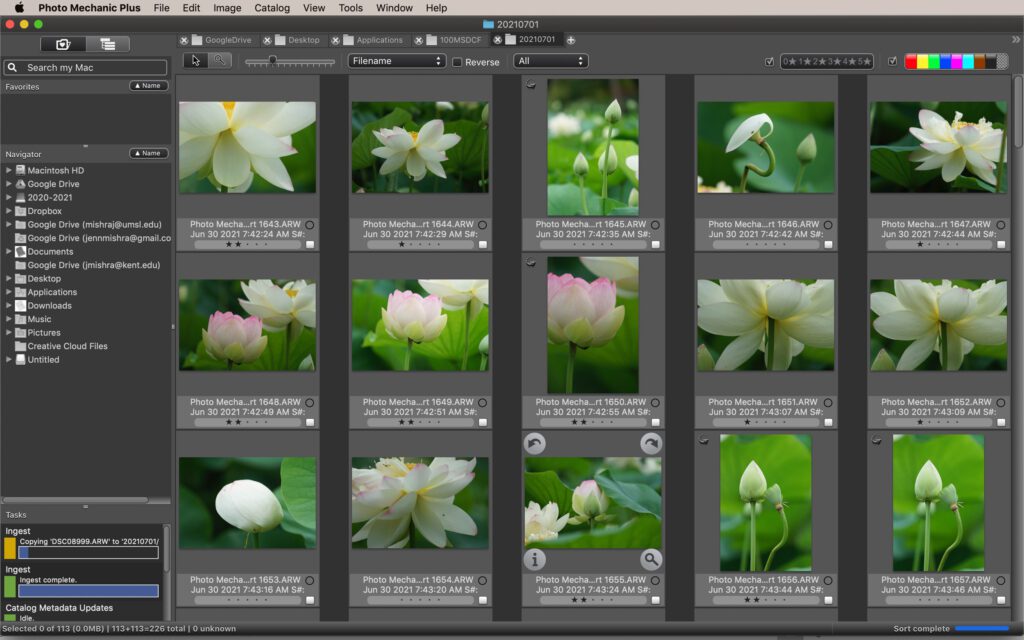Open the Catalog menu
This screenshot has height=640, width=1024.
coord(271,8)
